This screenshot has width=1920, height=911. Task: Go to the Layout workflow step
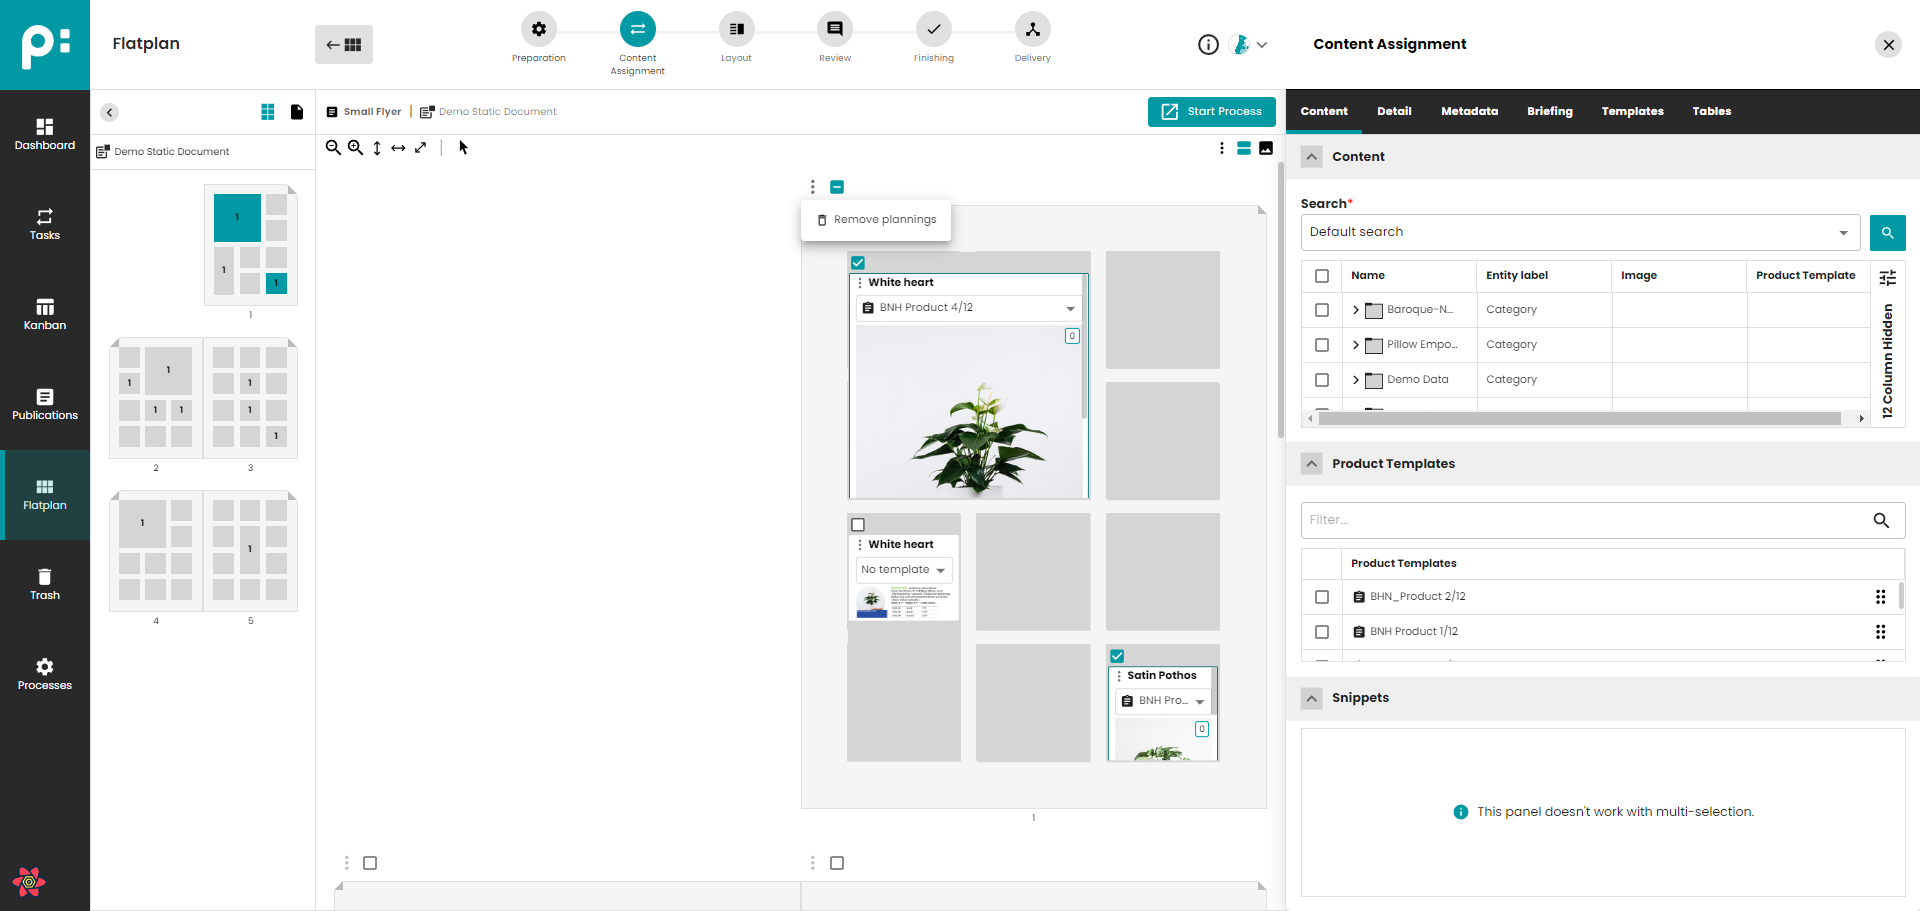(x=736, y=30)
